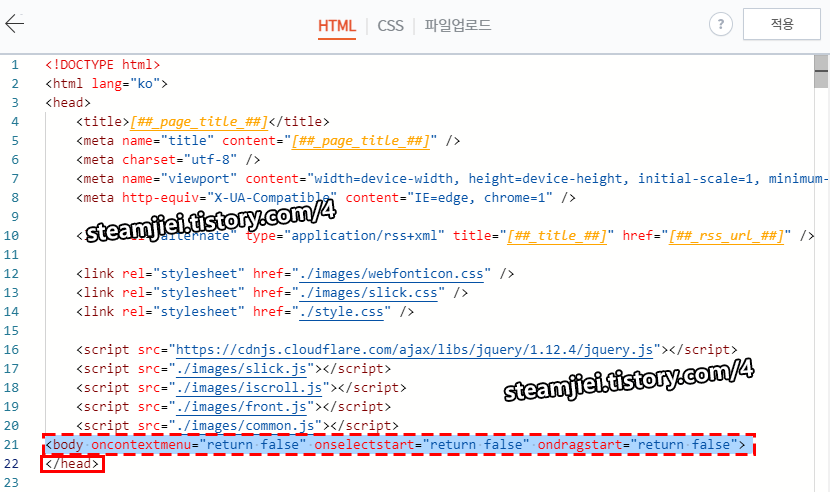Switch to the HTML tab

pyautogui.click(x=337, y=25)
